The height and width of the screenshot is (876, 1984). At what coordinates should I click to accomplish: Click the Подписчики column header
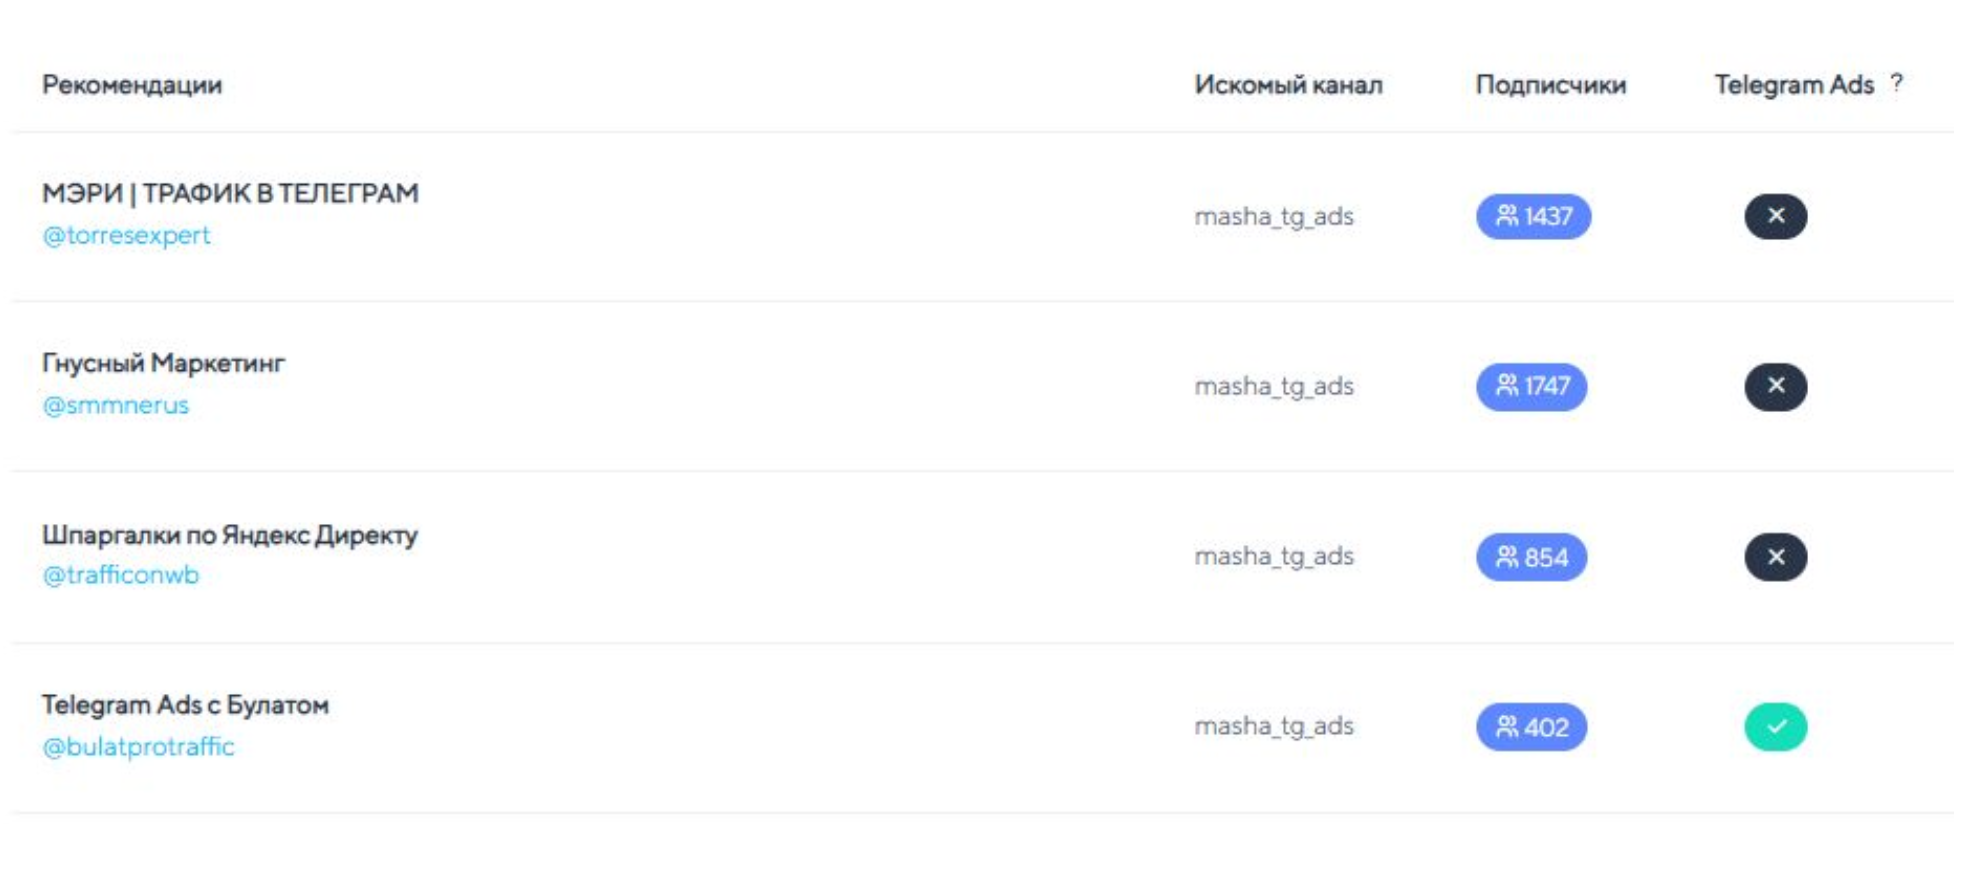point(1550,85)
